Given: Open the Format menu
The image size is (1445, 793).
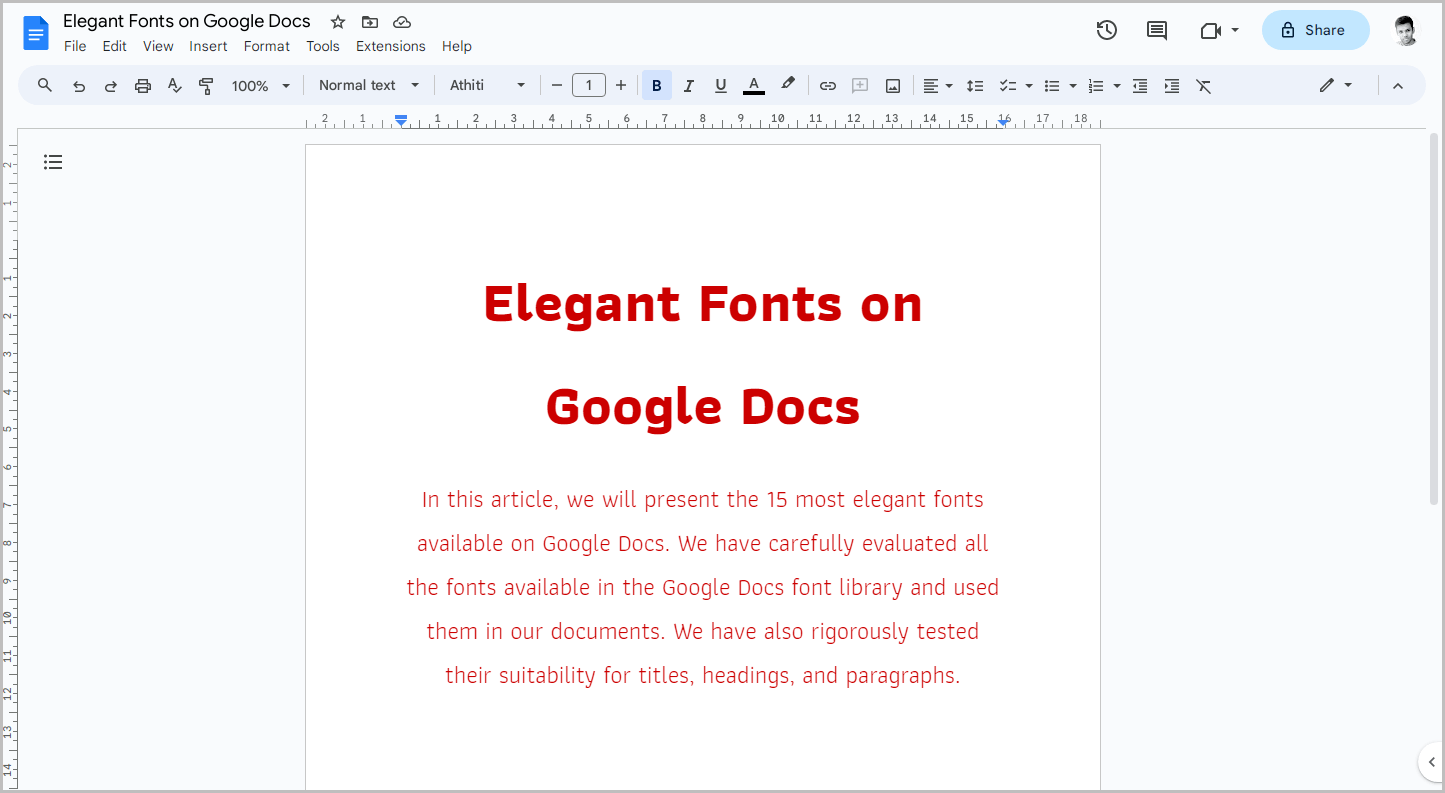Looking at the screenshot, I should click(266, 46).
